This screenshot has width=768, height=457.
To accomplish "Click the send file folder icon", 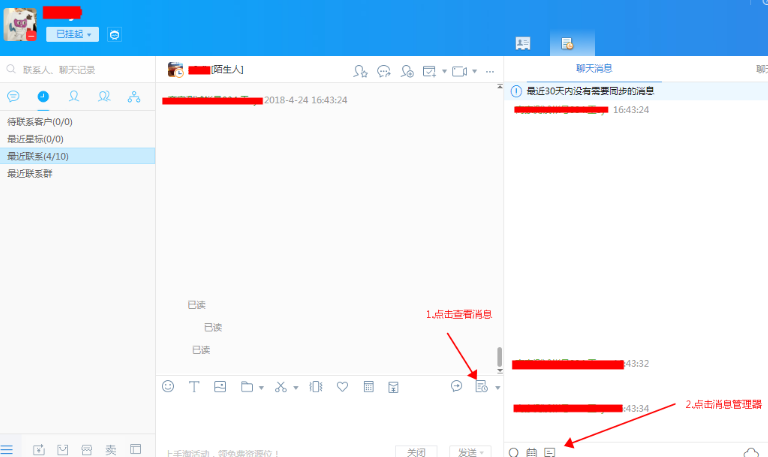I will [247, 387].
